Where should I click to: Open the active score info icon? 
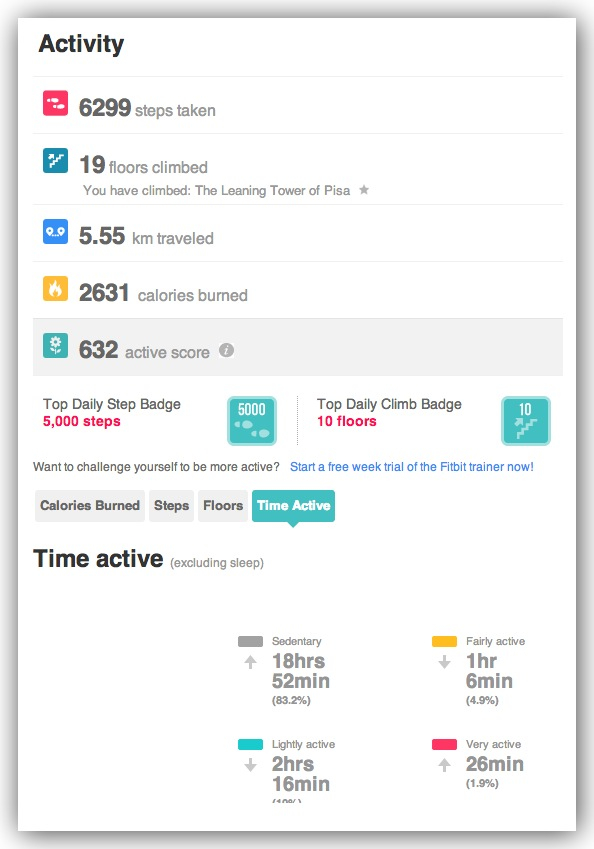pos(226,350)
